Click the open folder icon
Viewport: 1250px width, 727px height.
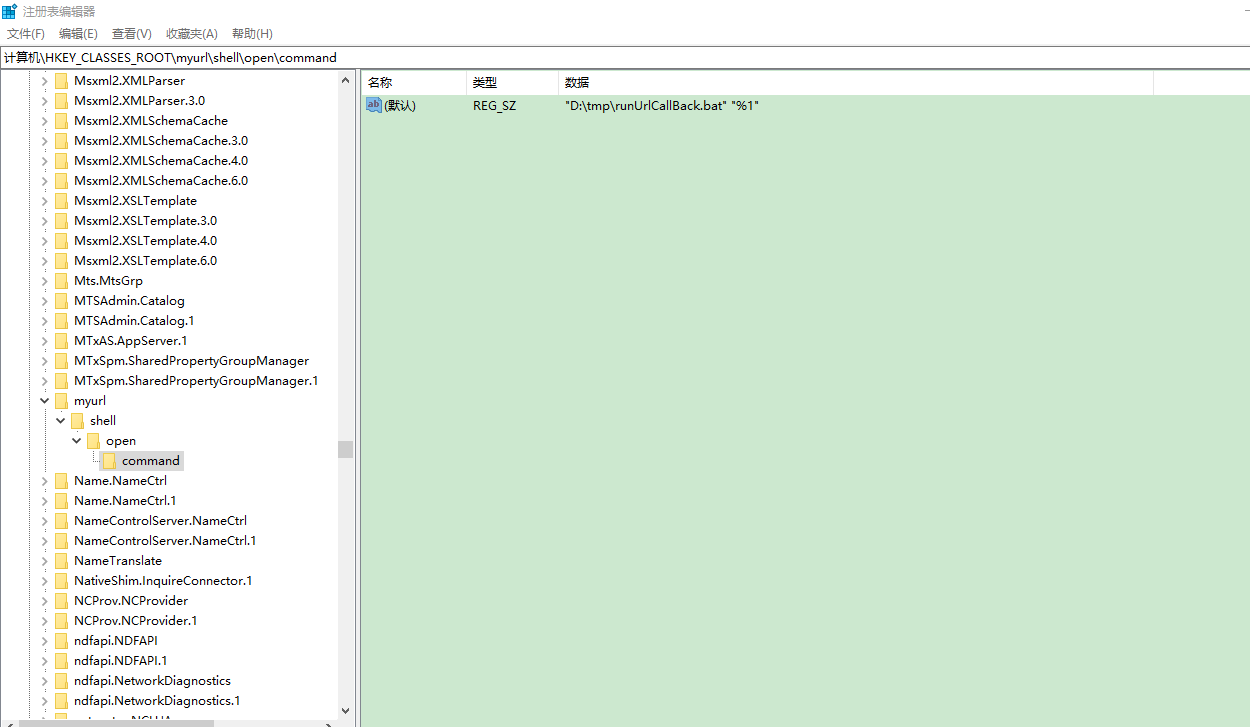[x=94, y=440]
